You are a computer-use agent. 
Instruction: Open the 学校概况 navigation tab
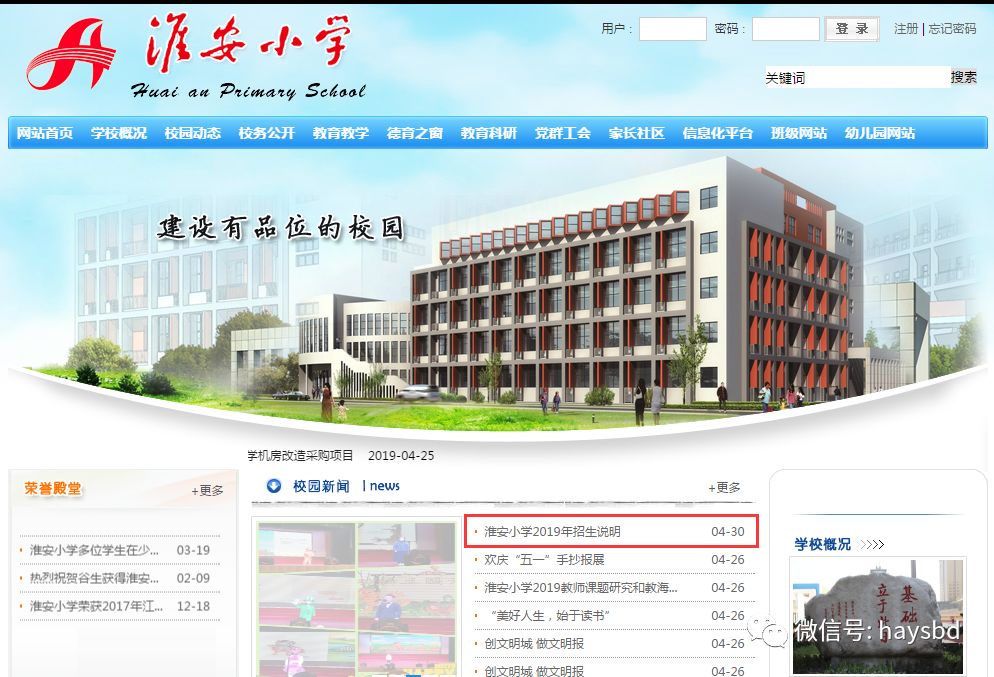117,132
